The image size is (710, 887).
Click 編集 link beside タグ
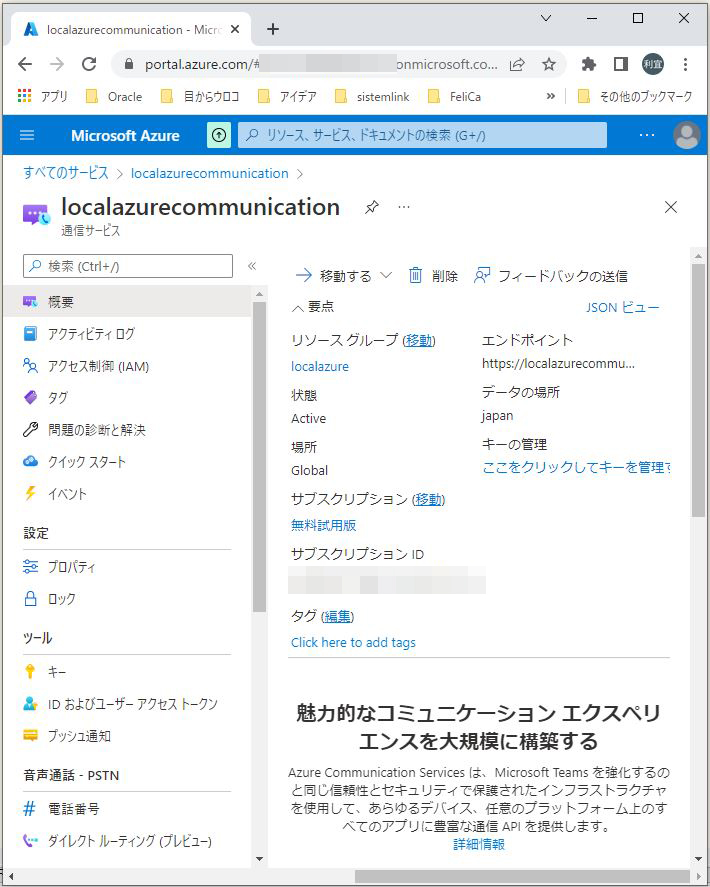click(x=338, y=616)
